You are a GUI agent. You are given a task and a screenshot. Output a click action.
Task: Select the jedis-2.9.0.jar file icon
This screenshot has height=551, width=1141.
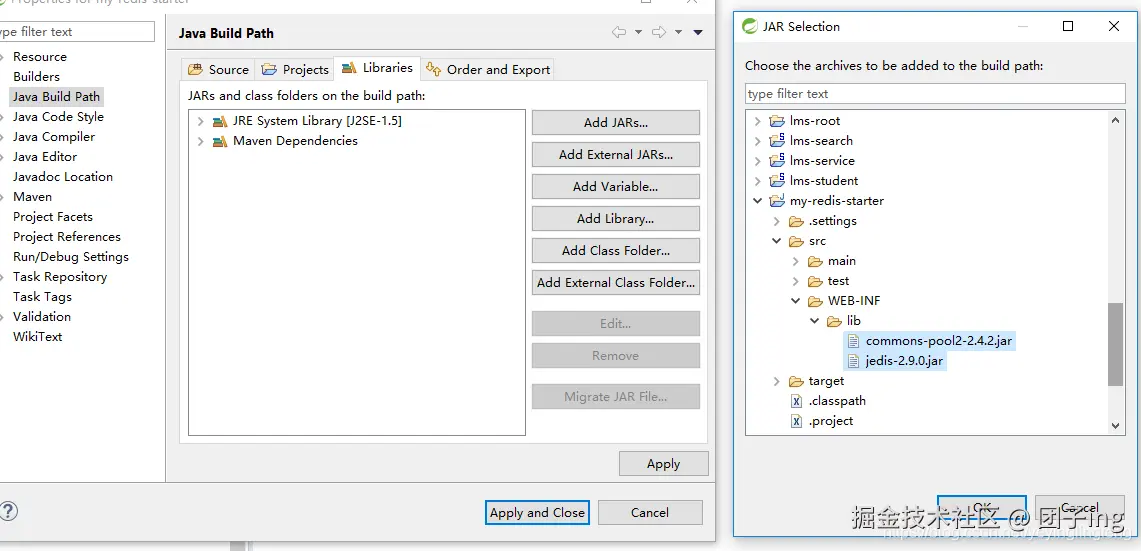[853, 361]
